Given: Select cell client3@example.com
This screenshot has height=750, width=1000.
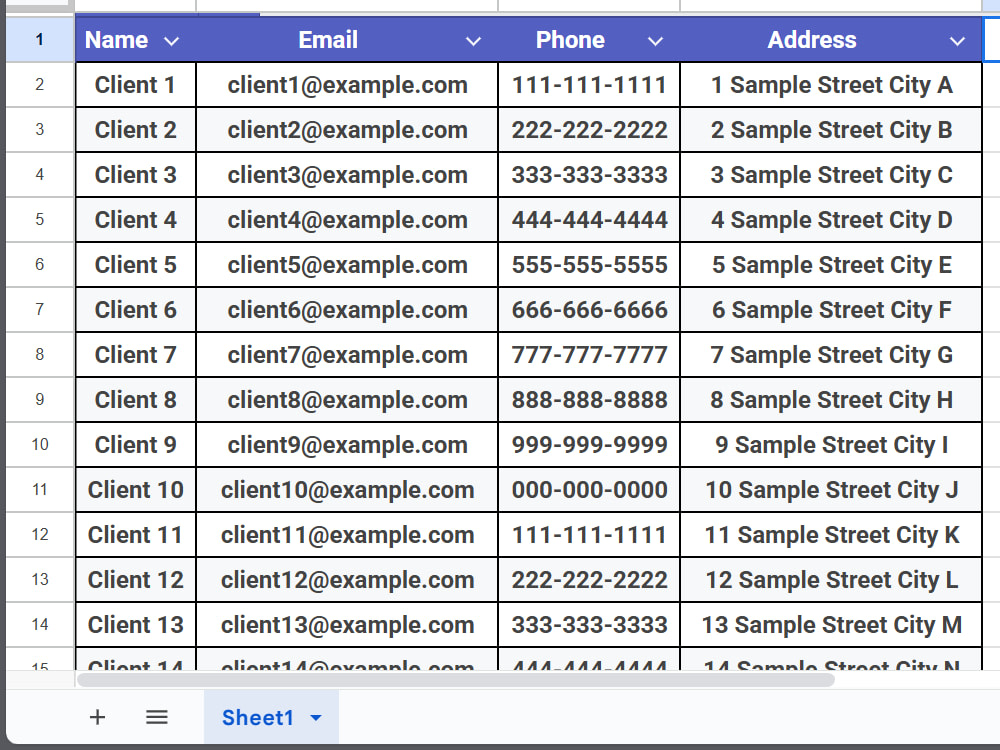Looking at the screenshot, I should tap(347, 175).
